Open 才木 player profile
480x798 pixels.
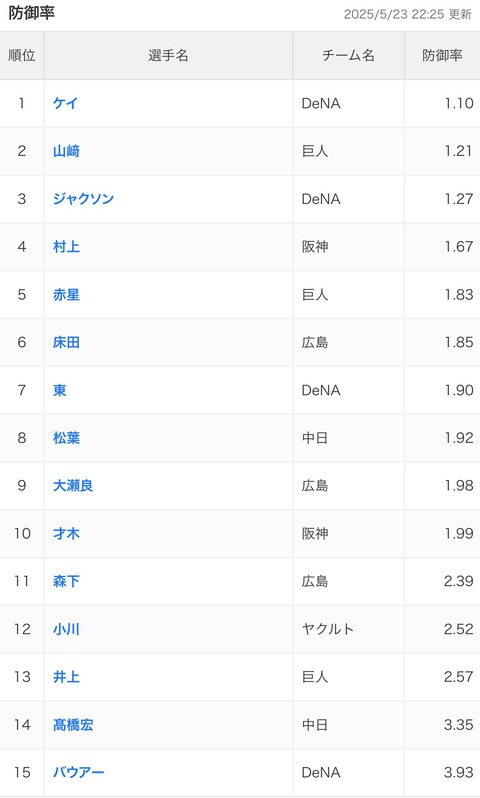[x=66, y=533]
